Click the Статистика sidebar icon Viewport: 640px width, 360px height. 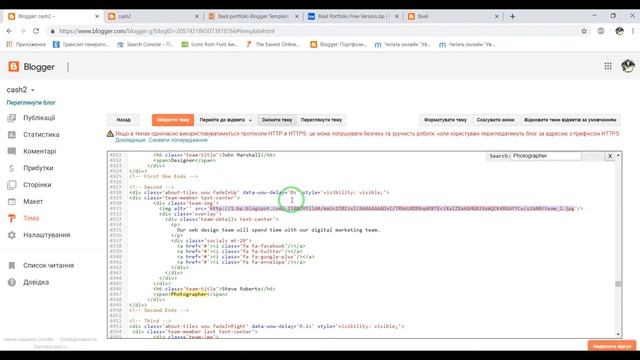pos(12,134)
